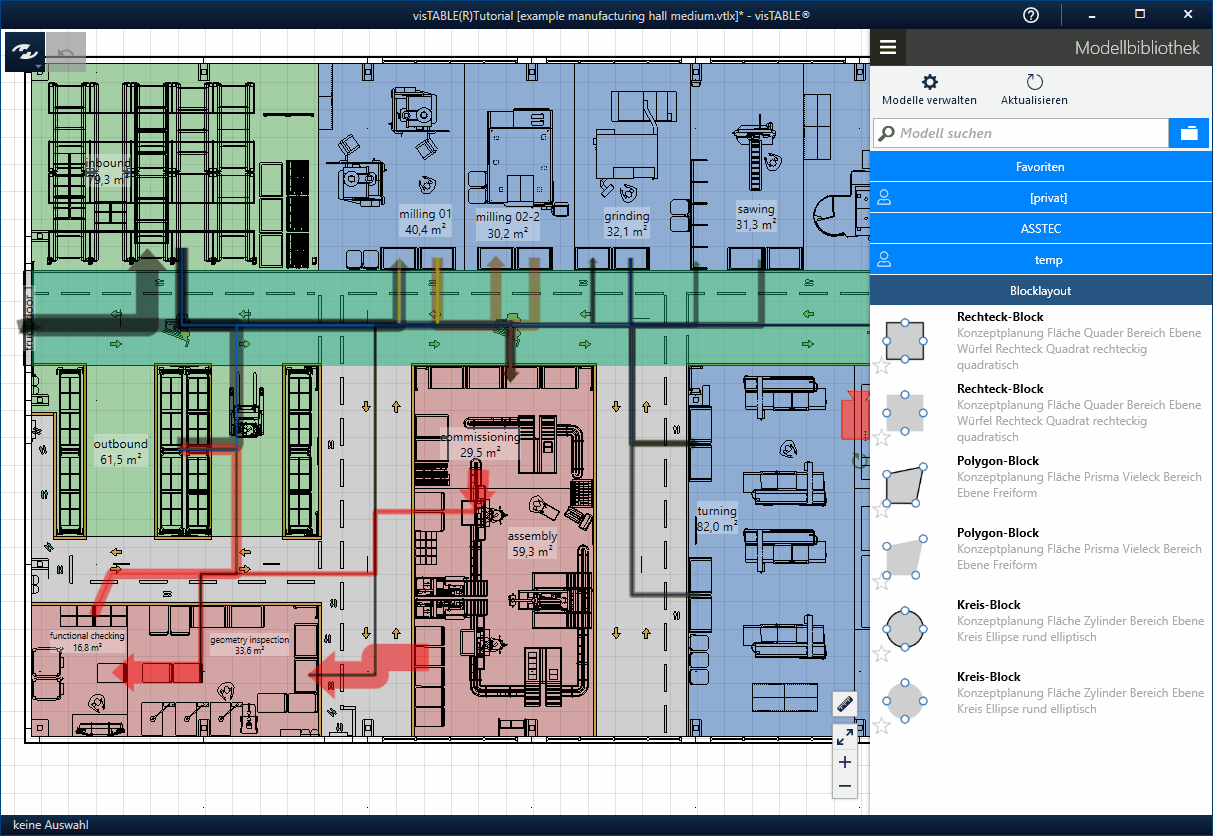Toggle favorite star on outlined Kreis-Block
The image size is (1213, 836).
[x=881, y=654]
